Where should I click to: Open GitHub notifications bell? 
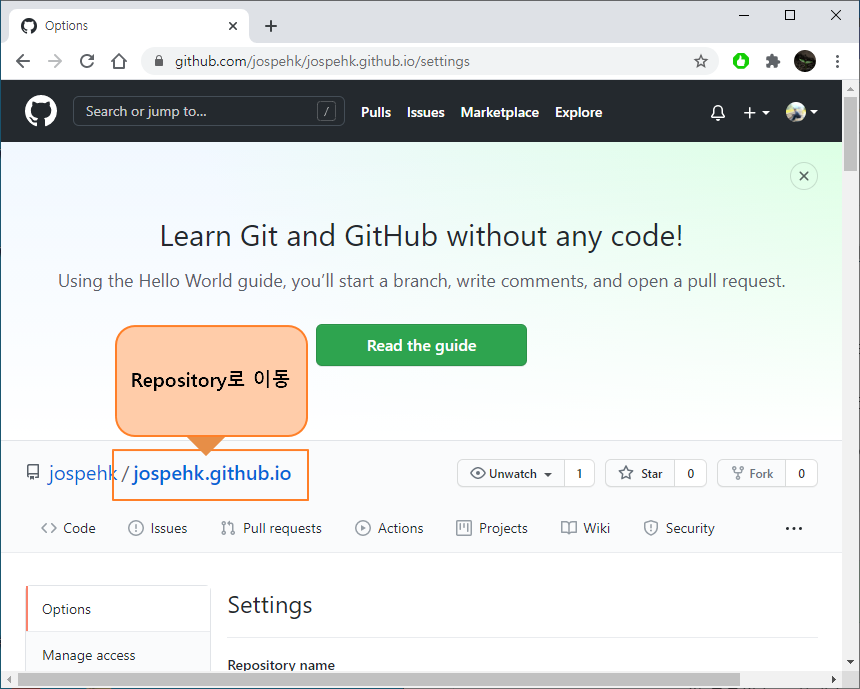pos(717,112)
